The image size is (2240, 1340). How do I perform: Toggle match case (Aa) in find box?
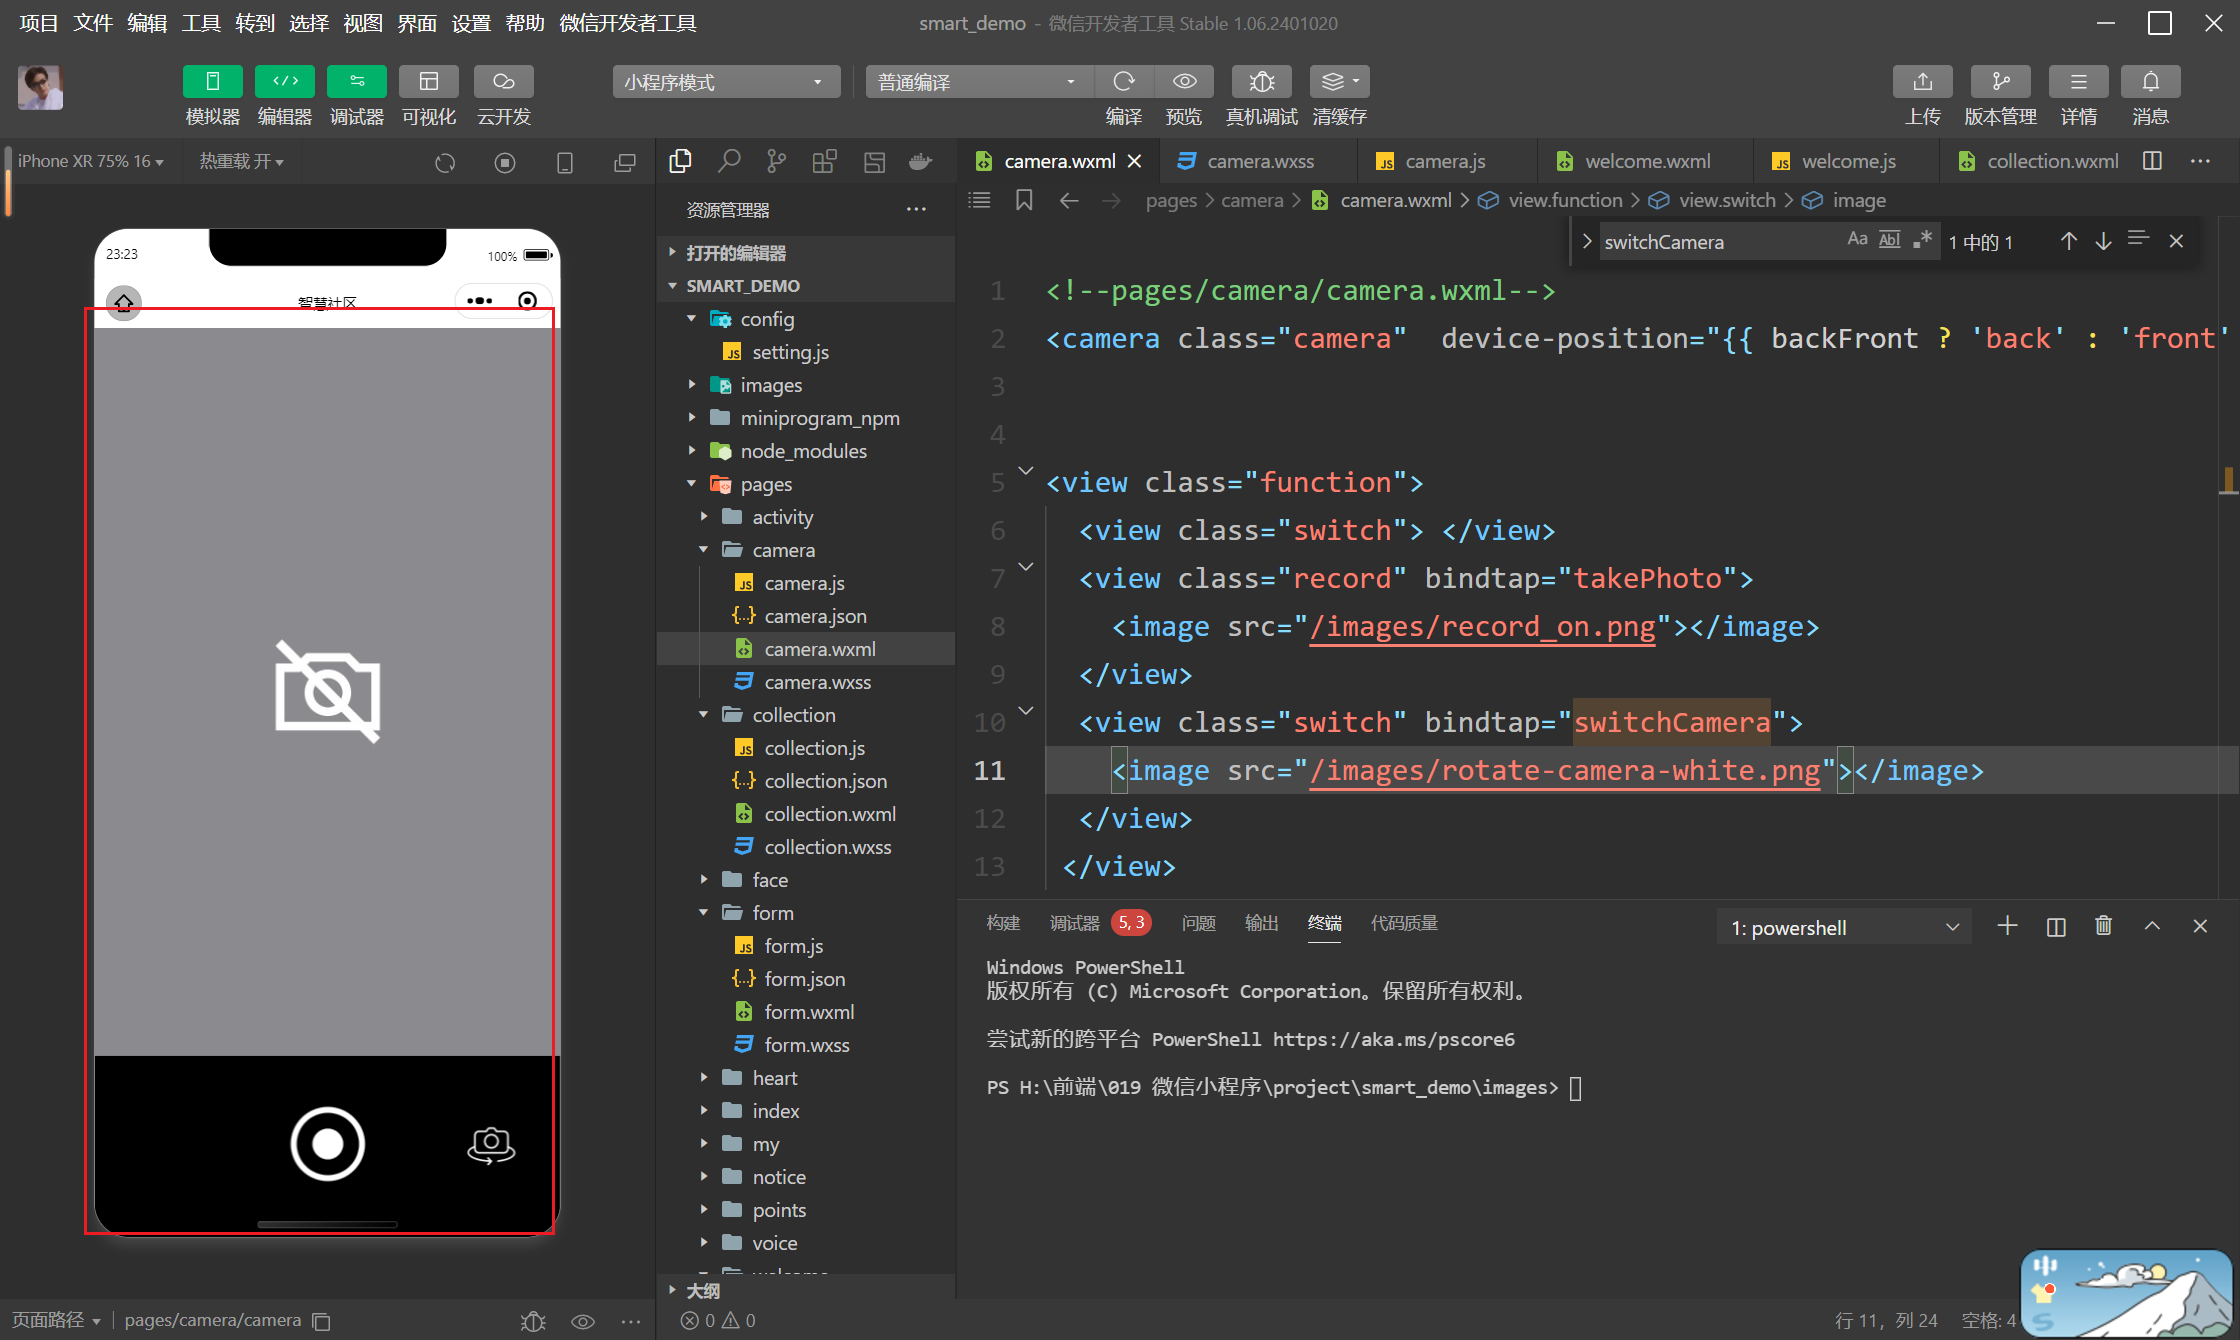pos(1857,240)
